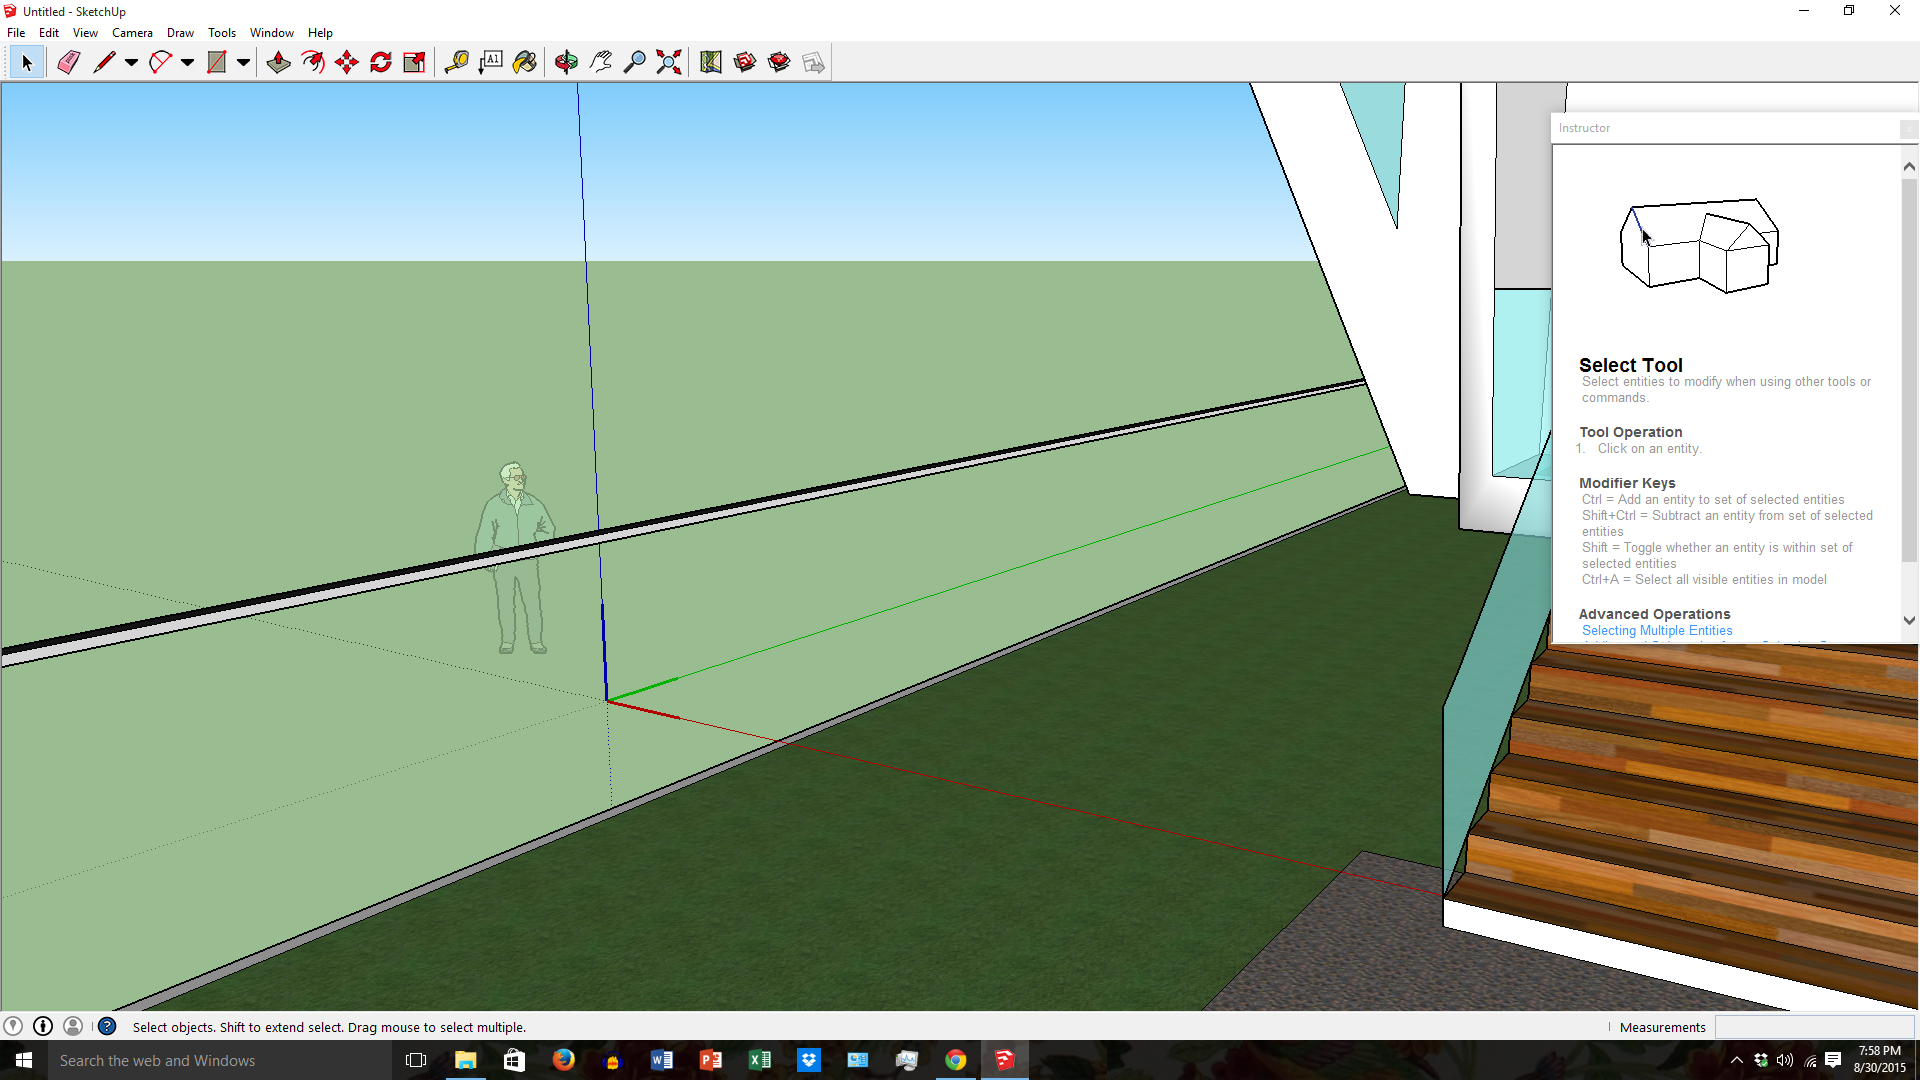Click the credits info status bar icon
This screenshot has width=1920, height=1080.
[x=43, y=1026]
